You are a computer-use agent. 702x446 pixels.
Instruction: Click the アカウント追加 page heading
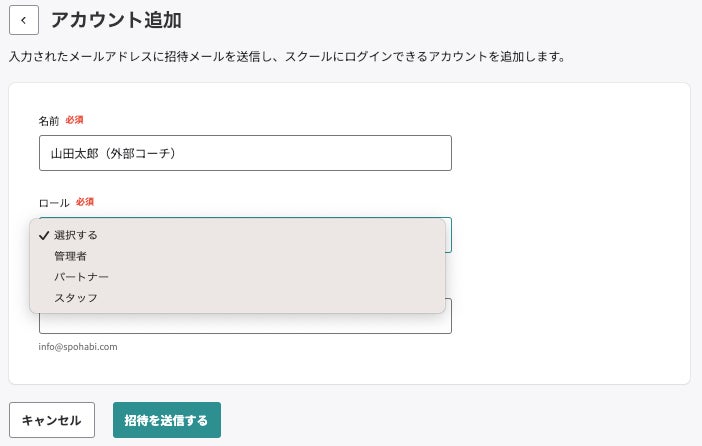(x=116, y=20)
